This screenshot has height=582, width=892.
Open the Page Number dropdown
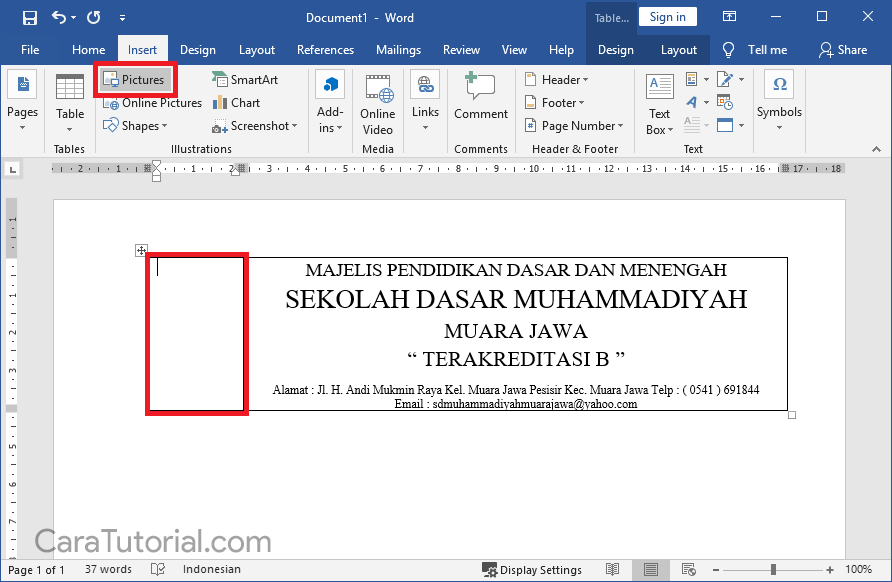tap(573, 126)
